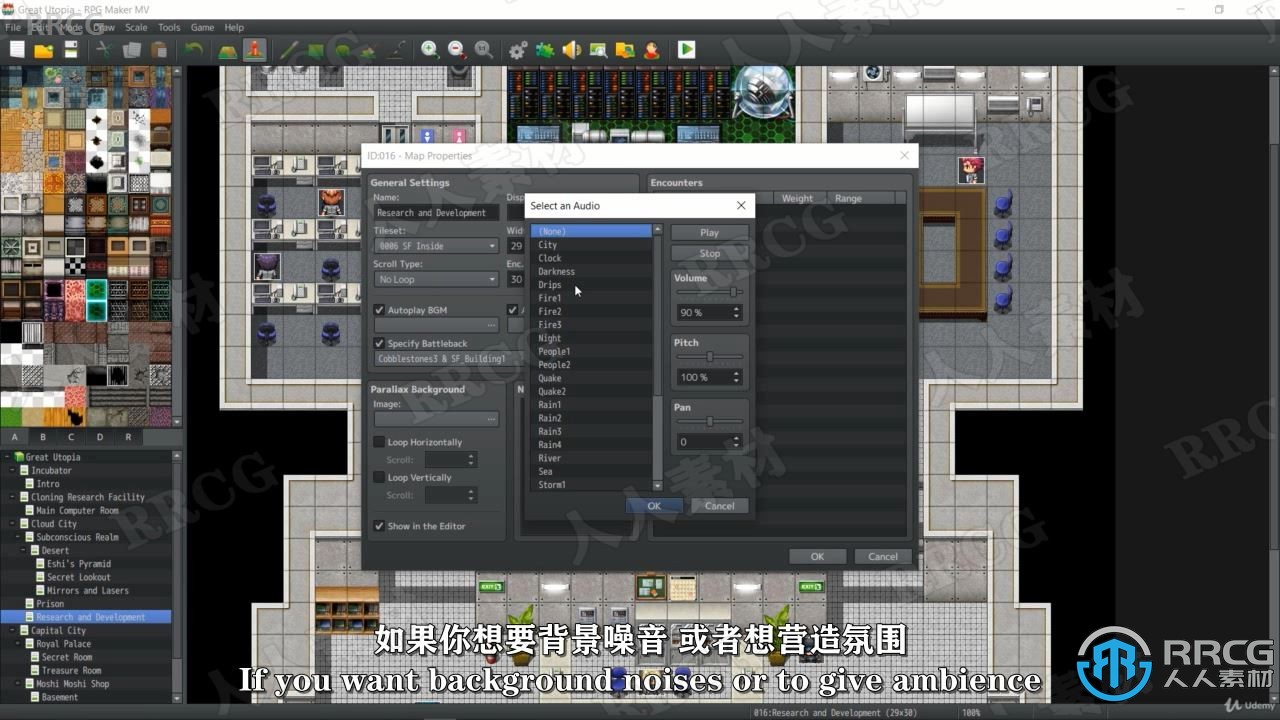Click the Actual Size zoom icon

click(x=482, y=49)
